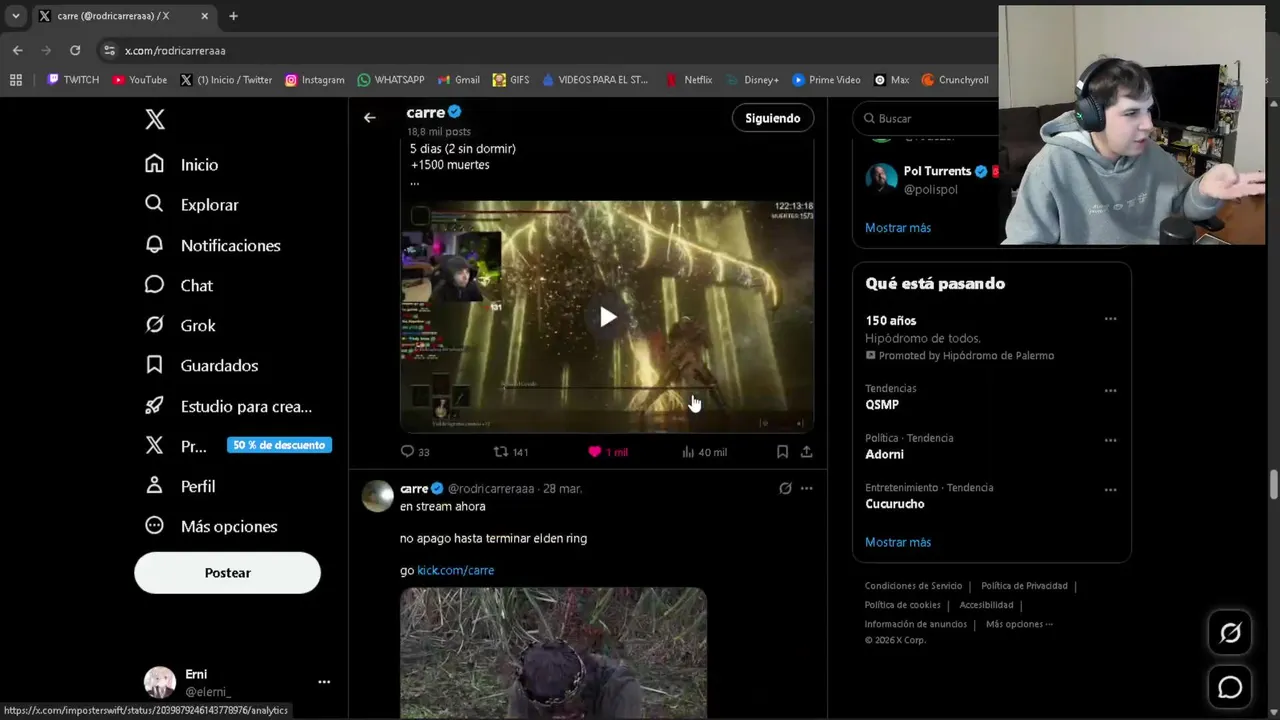Open more options on the 28 mar. post
Image resolution: width=1280 pixels, height=720 pixels.
[x=806, y=488]
